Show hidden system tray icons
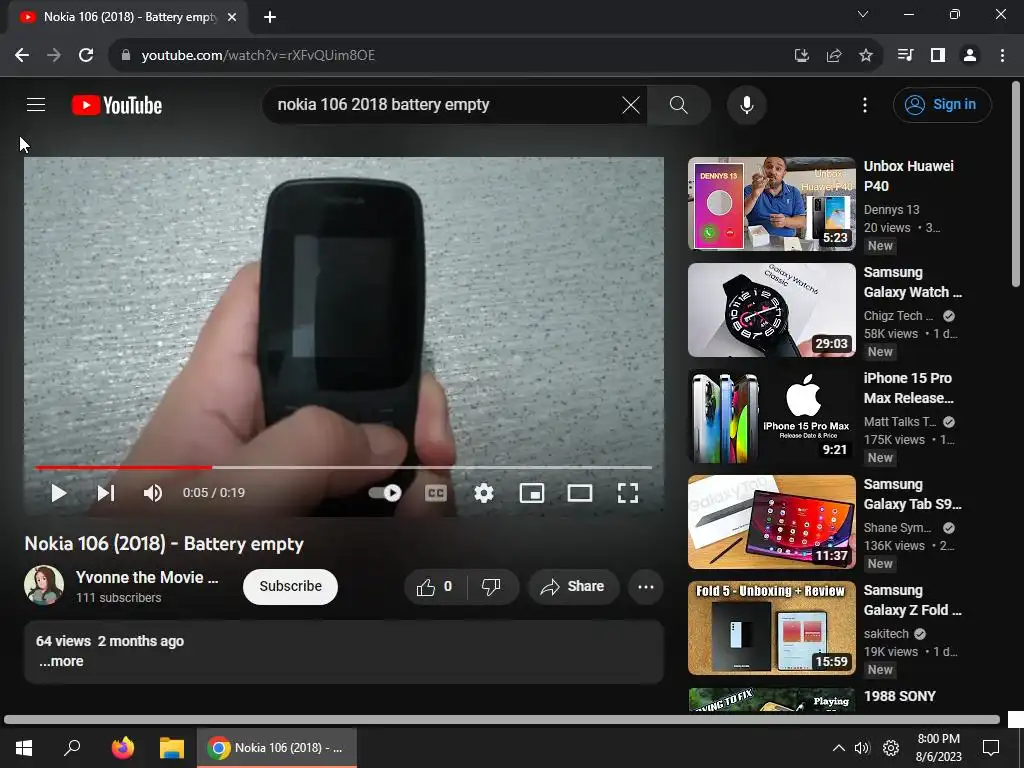Image resolution: width=1024 pixels, height=768 pixels. [x=839, y=748]
